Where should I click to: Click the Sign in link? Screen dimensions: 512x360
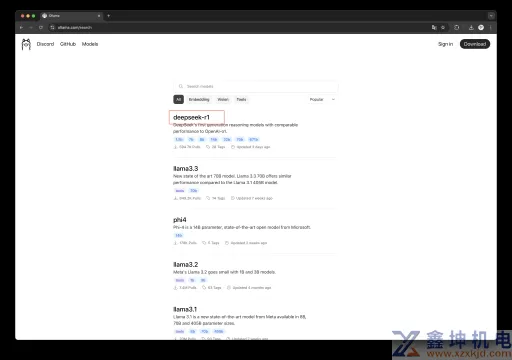(x=445, y=44)
